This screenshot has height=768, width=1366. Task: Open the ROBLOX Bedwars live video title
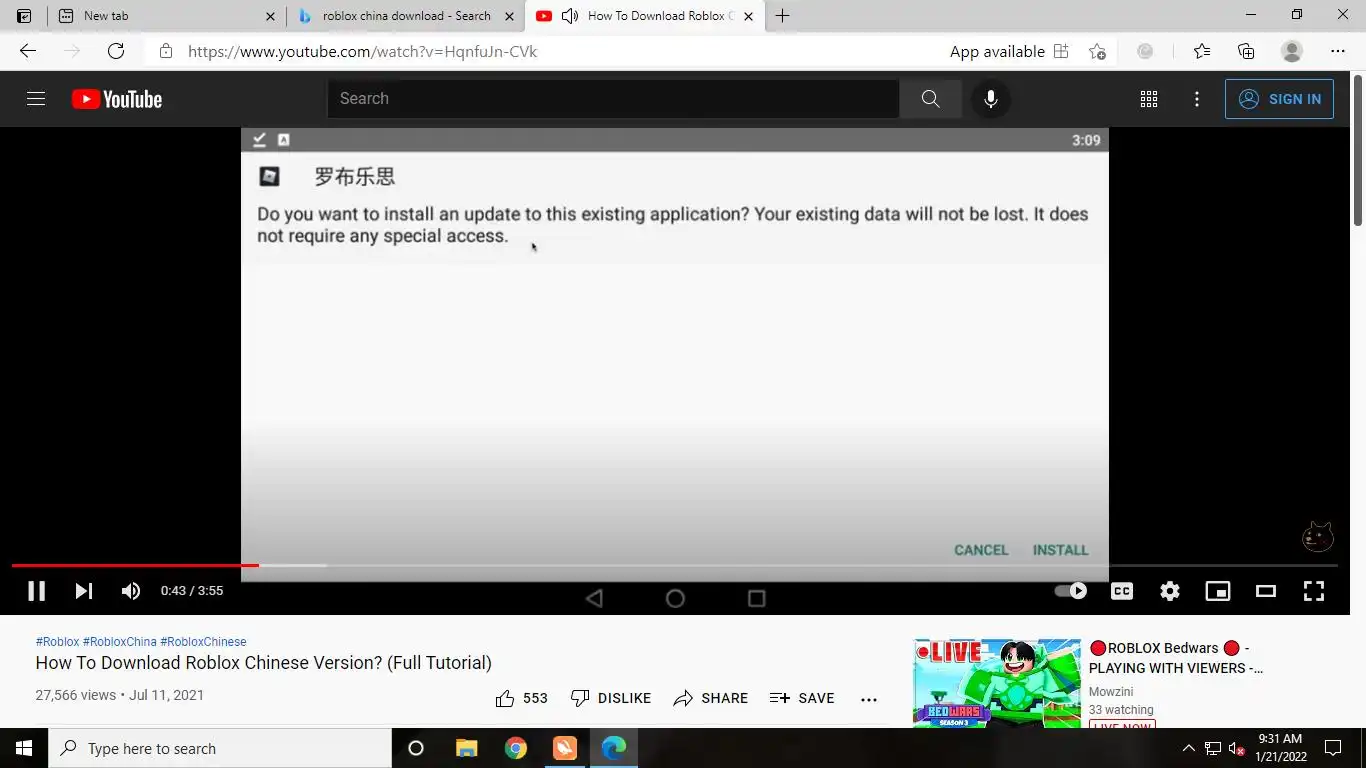(1176, 658)
